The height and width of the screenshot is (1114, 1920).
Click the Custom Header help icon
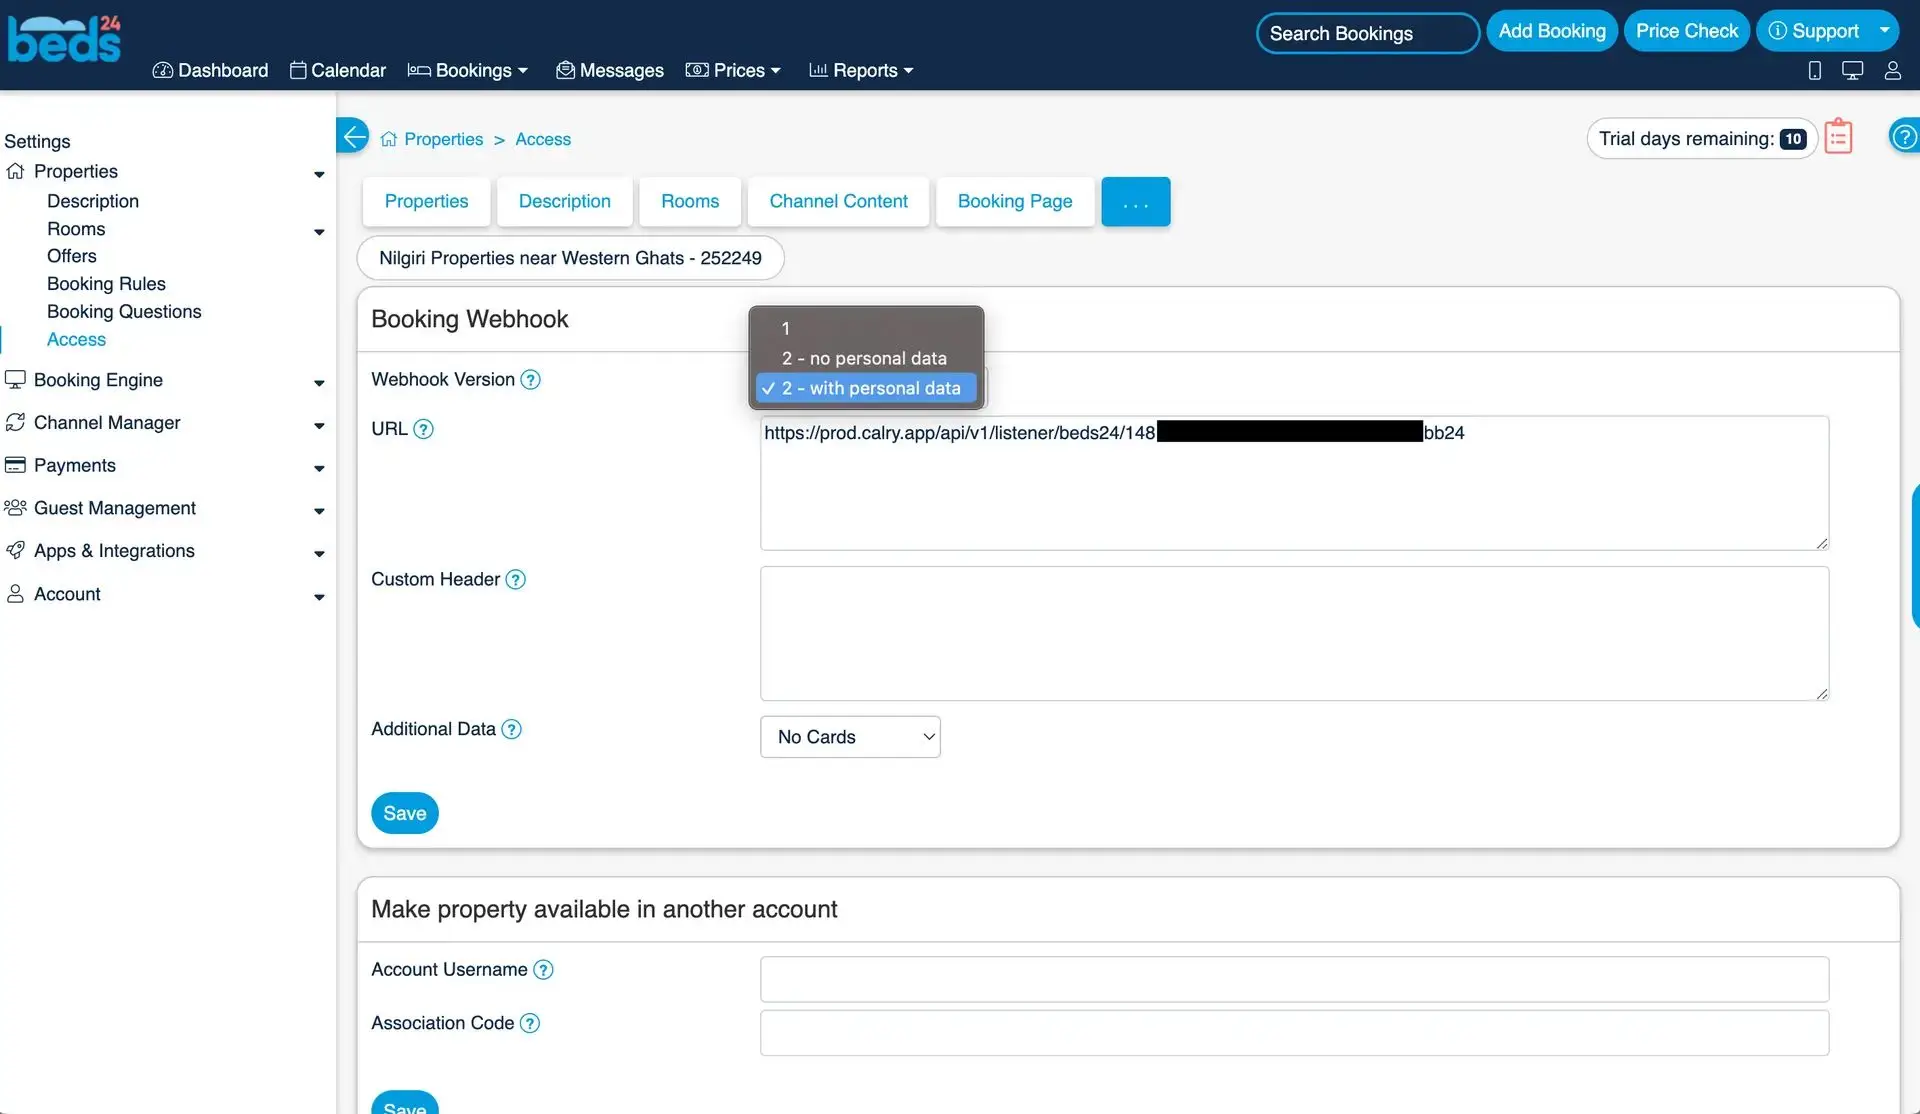(516, 579)
